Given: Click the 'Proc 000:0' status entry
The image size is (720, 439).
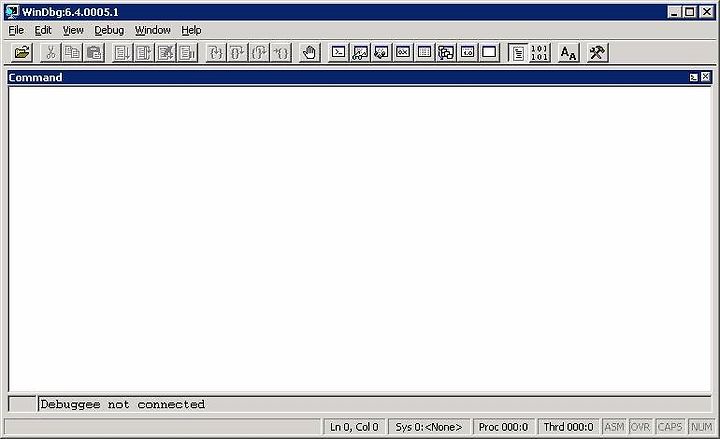Looking at the screenshot, I should 503,427.
